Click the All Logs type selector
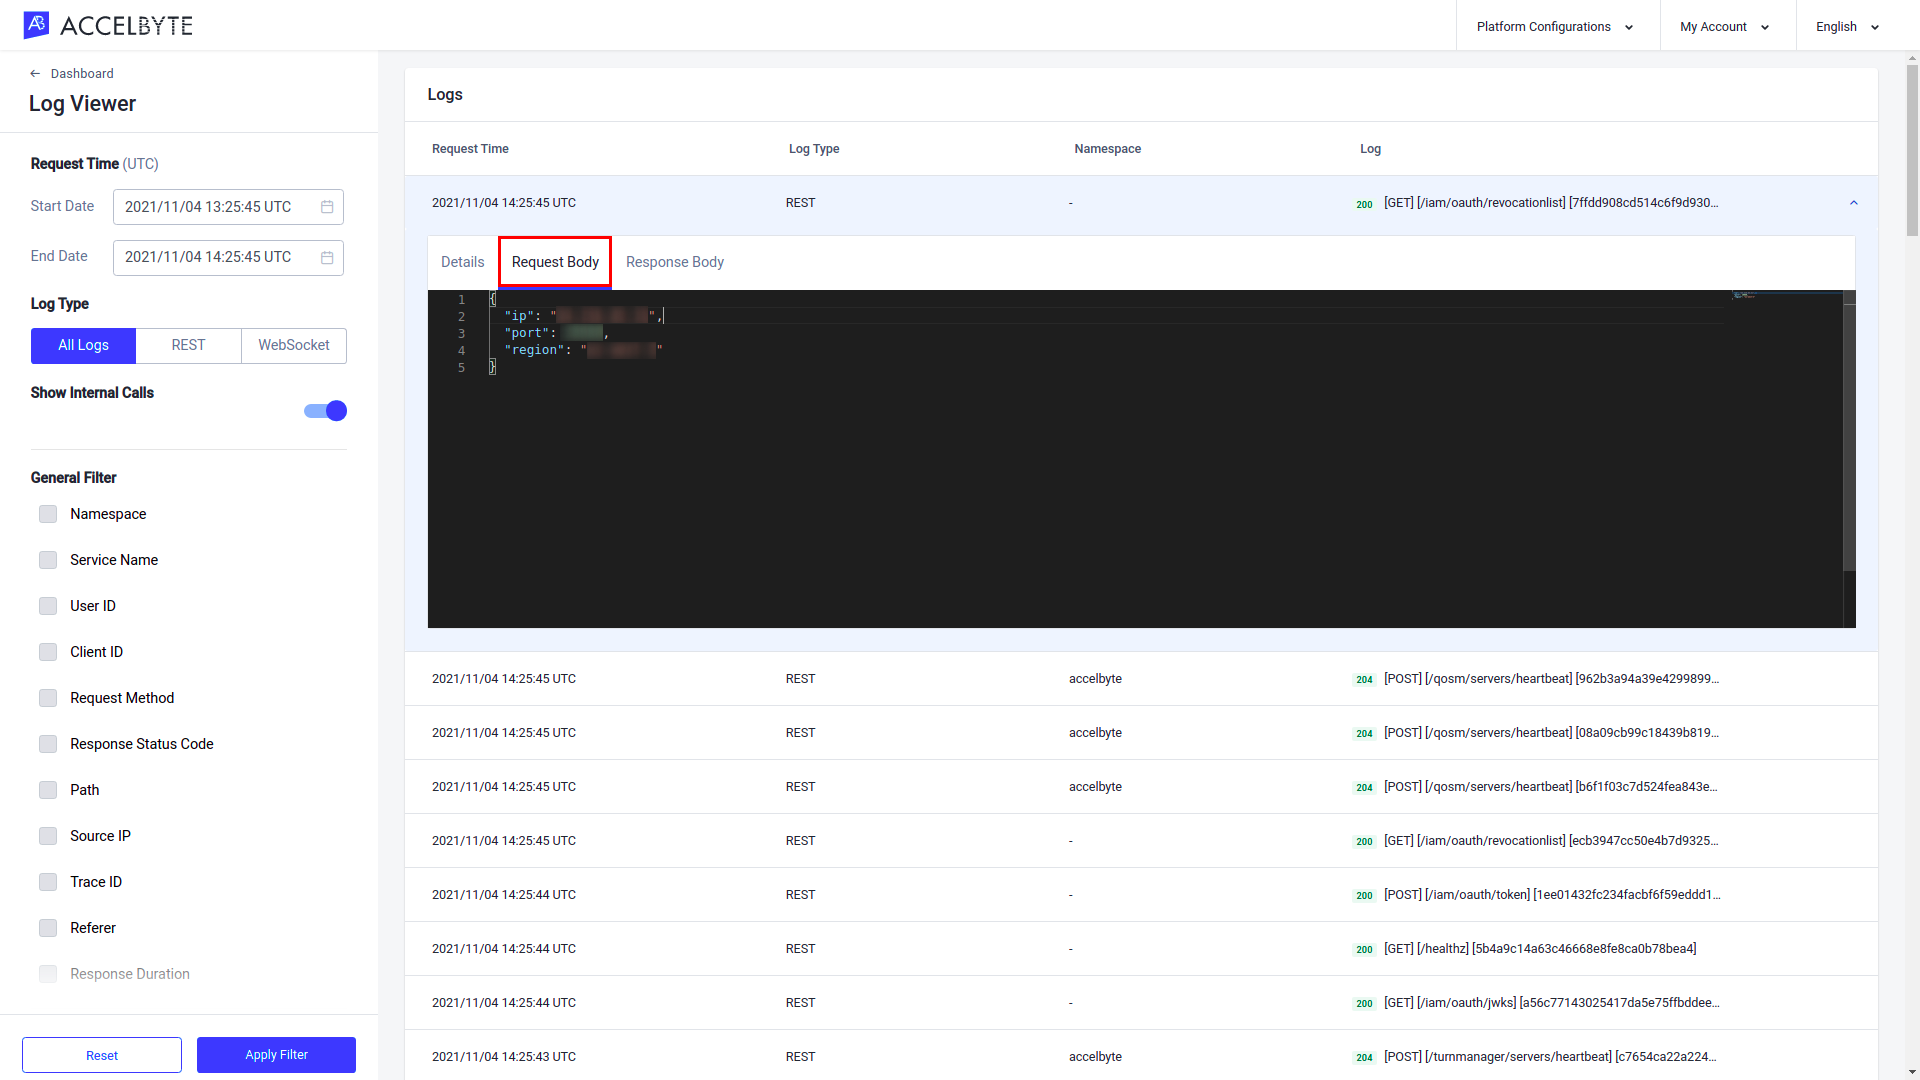 tap(83, 344)
